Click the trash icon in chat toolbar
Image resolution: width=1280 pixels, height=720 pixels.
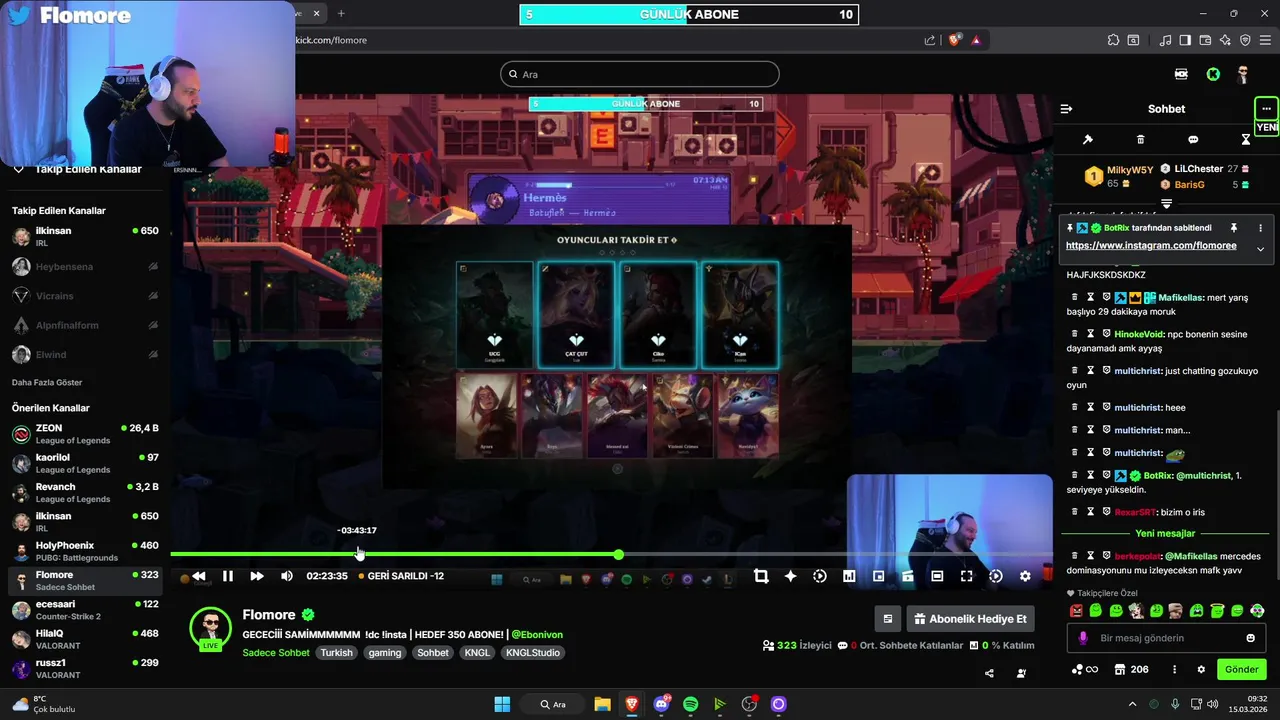1140,139
